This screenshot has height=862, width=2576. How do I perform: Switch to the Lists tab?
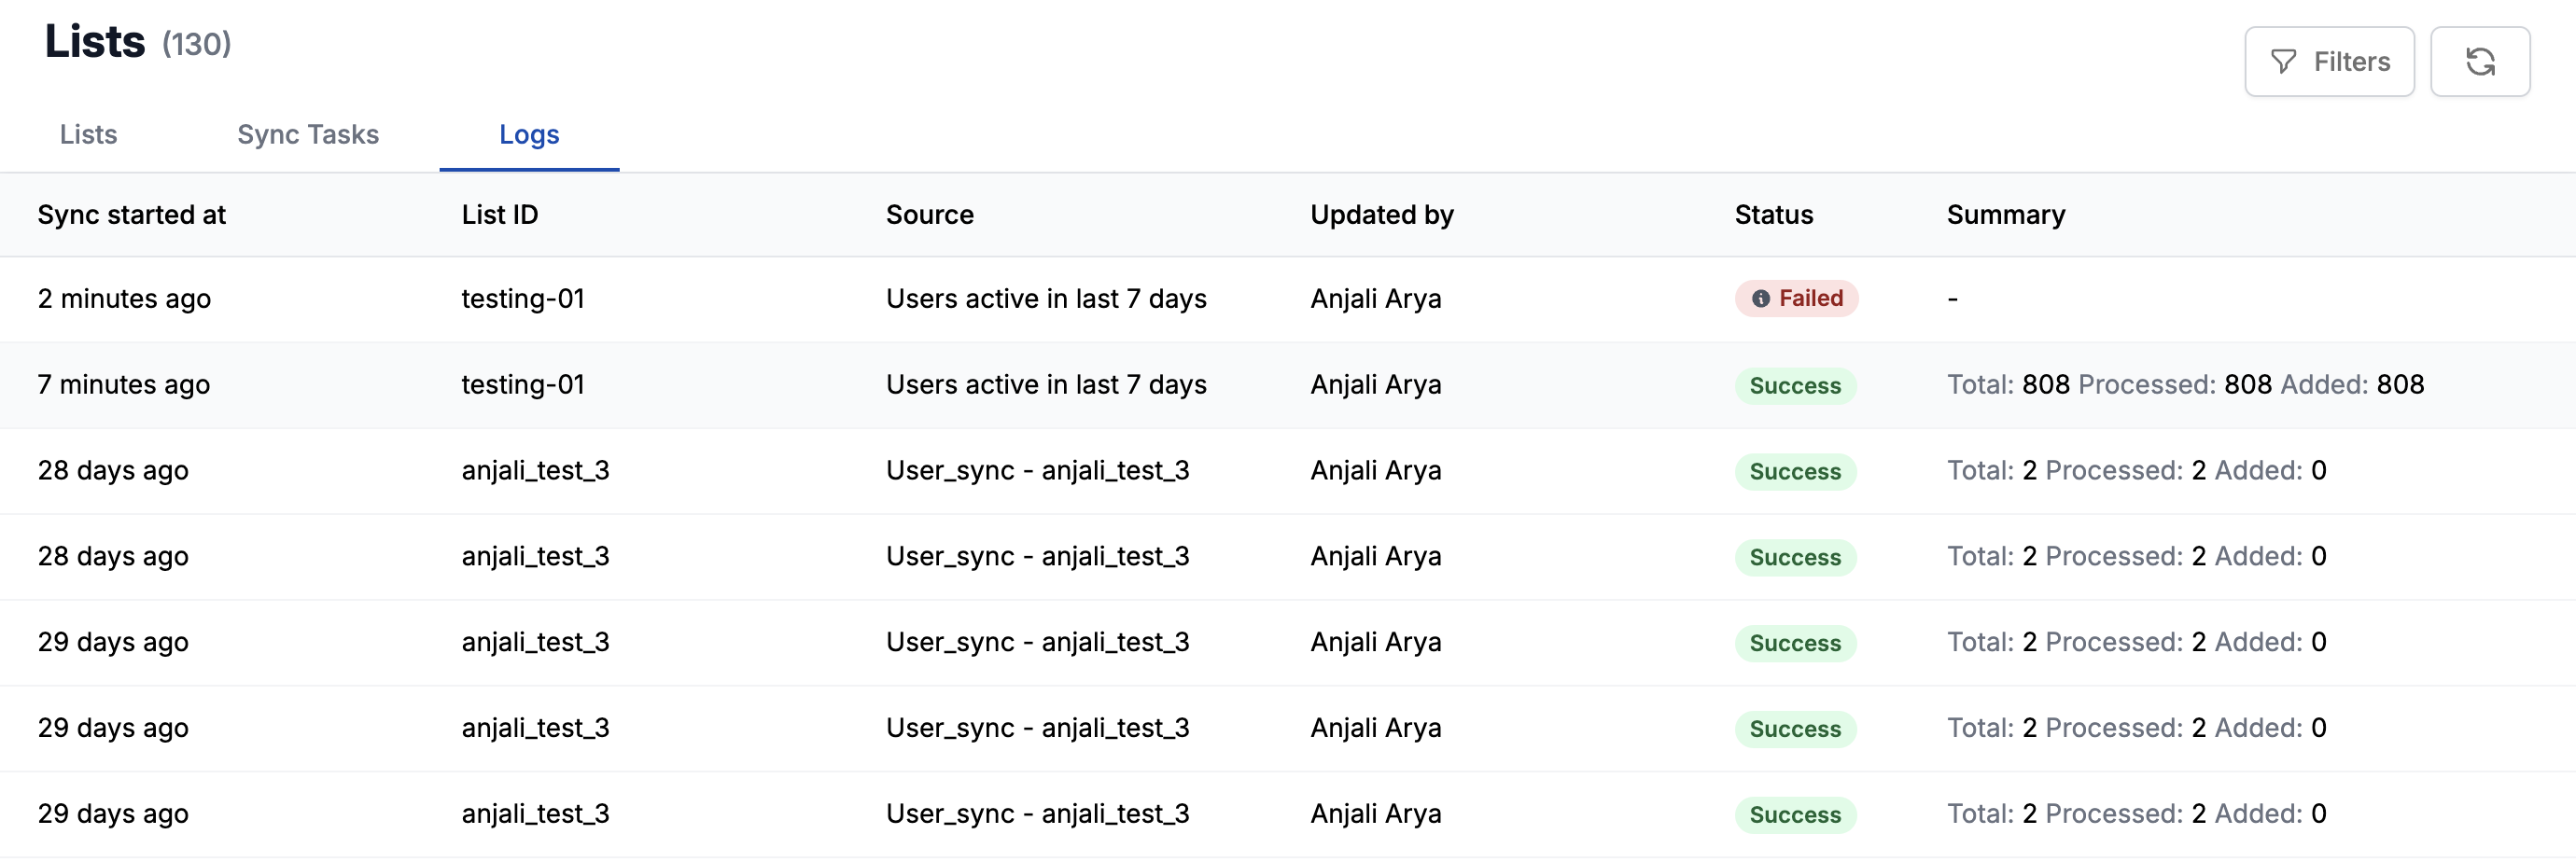[x=88, y=134]
